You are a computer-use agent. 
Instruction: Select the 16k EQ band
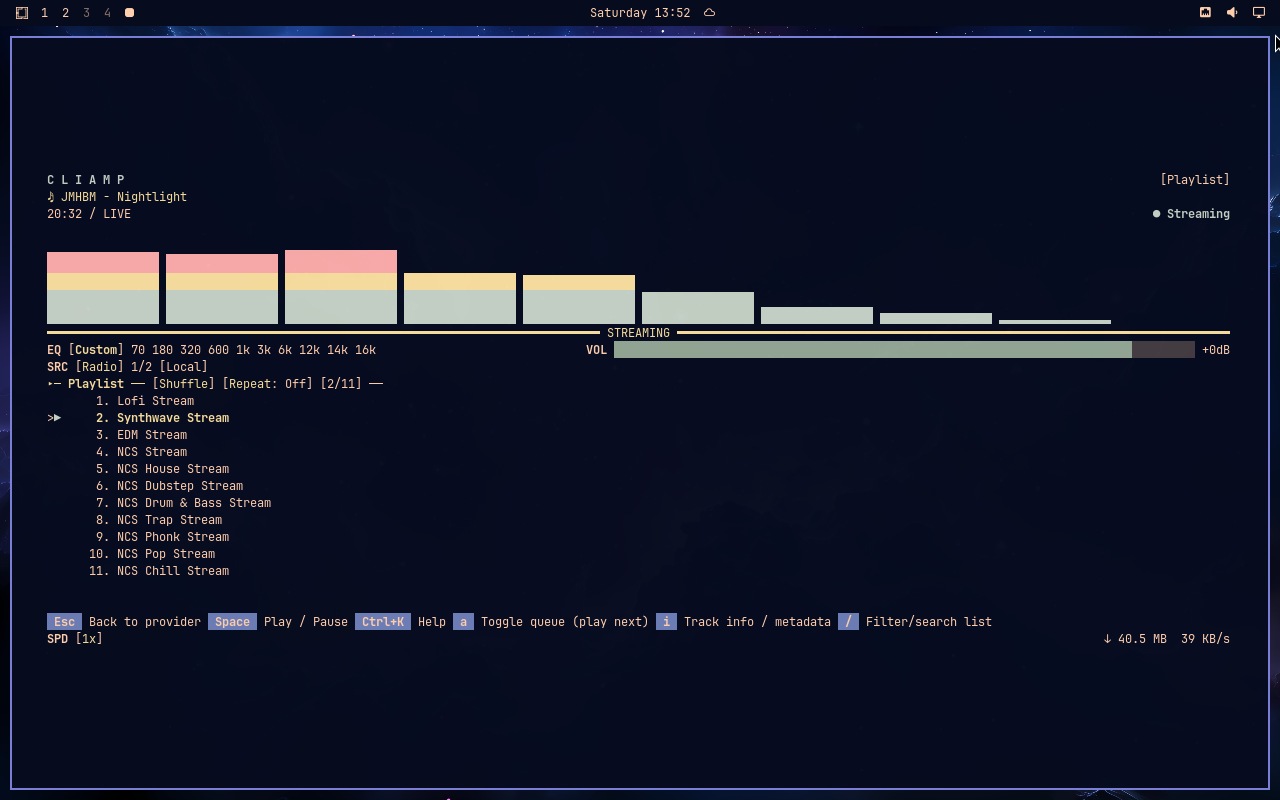click(365, 350)
